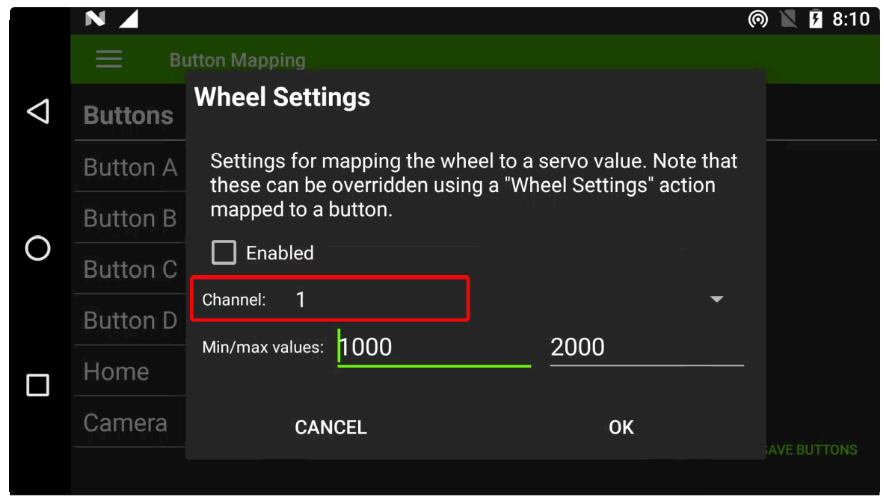Tap the cellular signal status icon
This screenshot has width=884, height=501.
(128, 20)
